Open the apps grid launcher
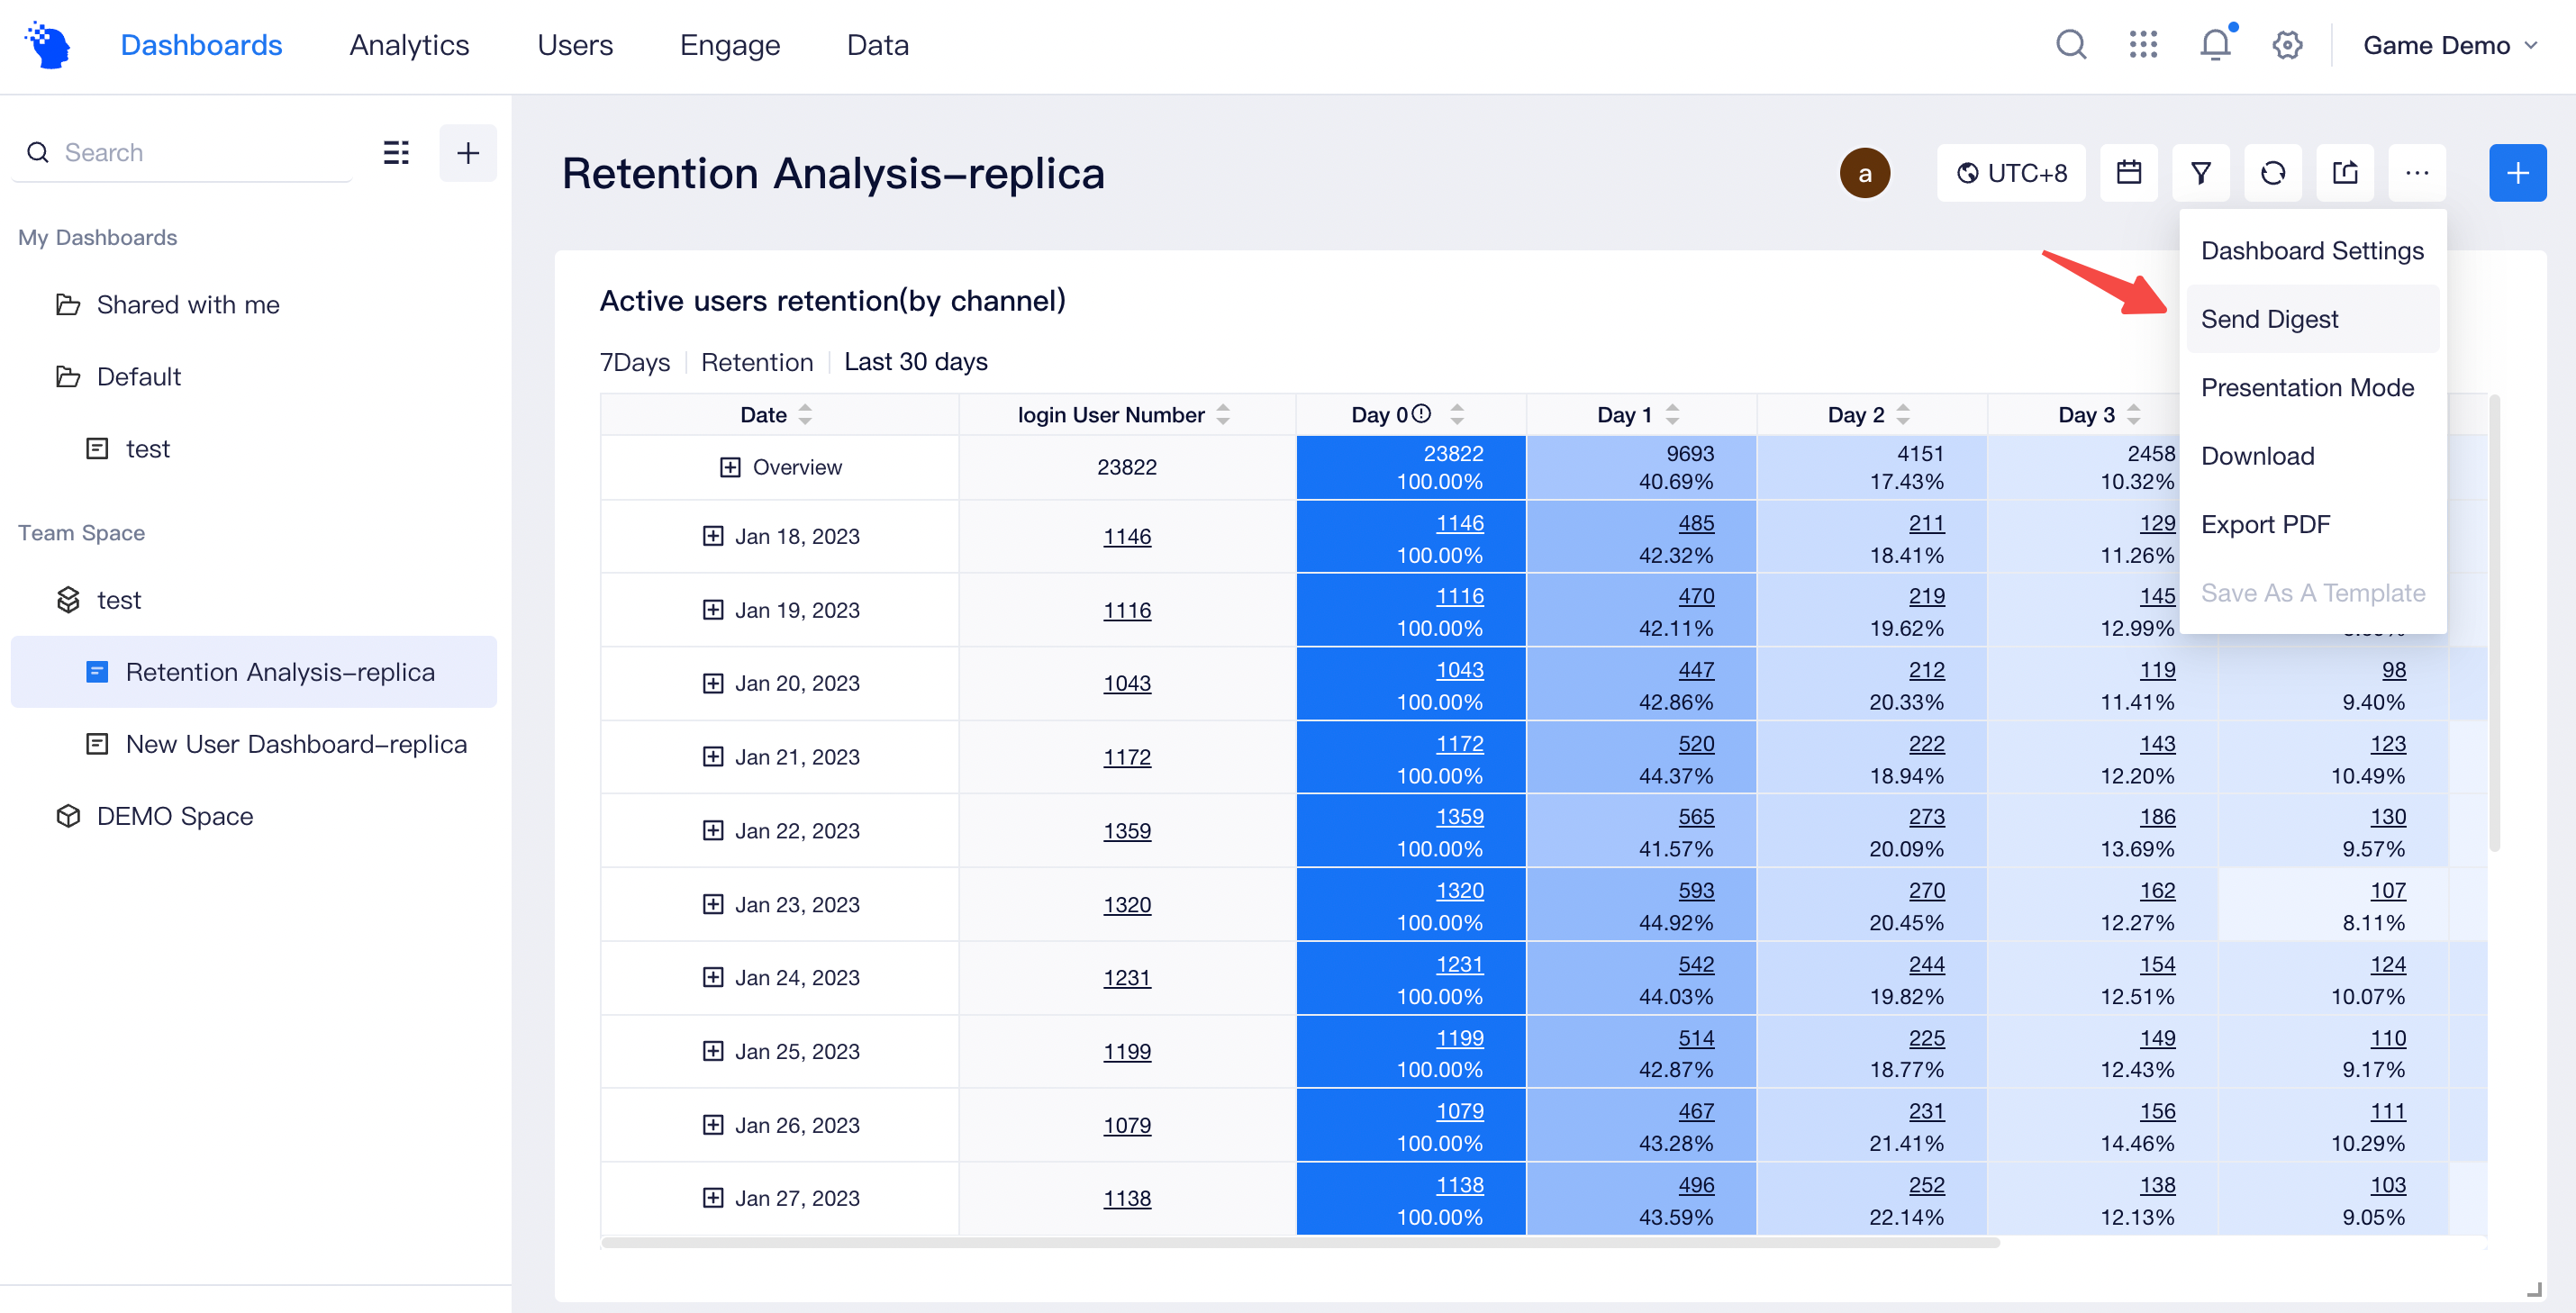2576x1313 pixels. pyautogui.click(x=2143, y=45)
